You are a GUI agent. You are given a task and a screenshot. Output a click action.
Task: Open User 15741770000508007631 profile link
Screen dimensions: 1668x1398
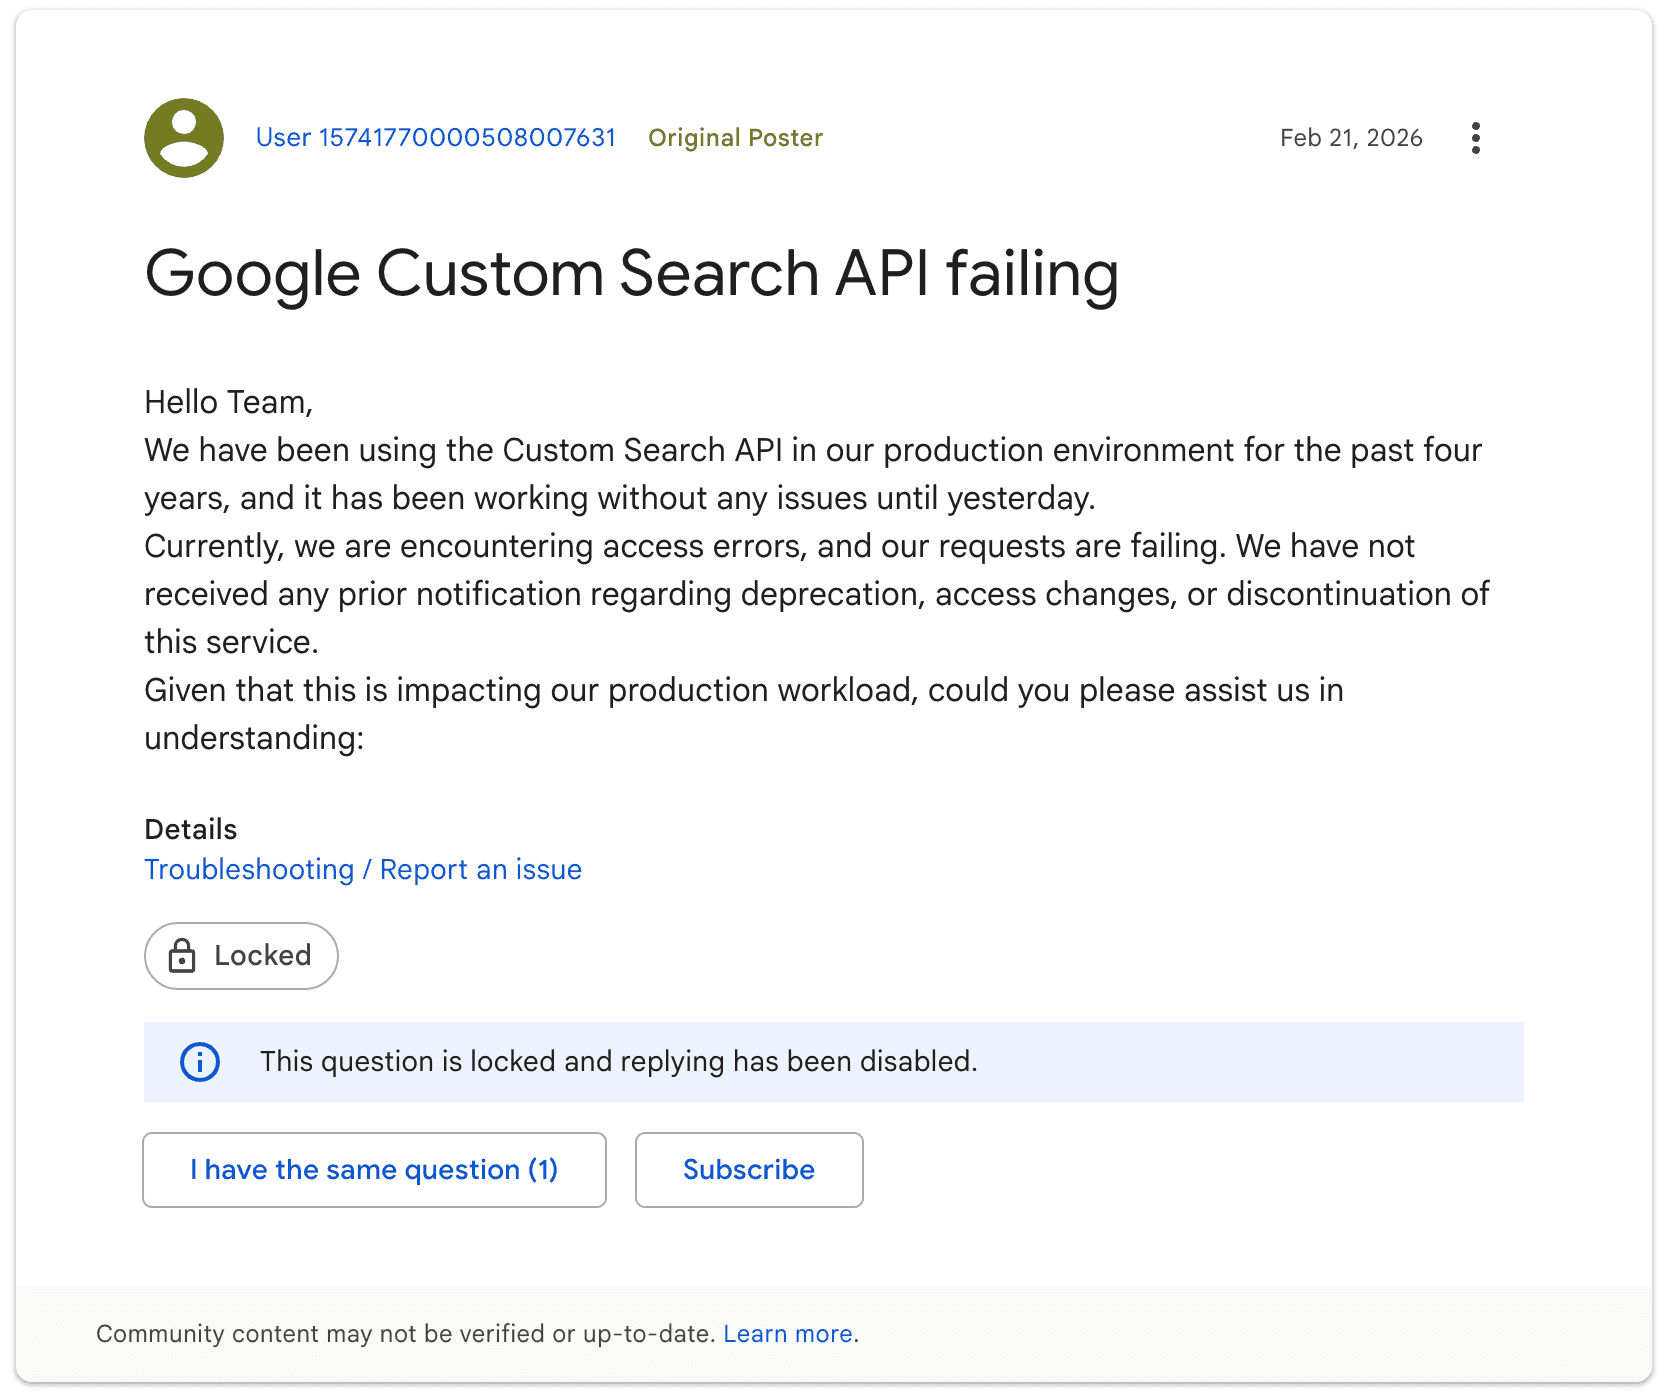436,138
